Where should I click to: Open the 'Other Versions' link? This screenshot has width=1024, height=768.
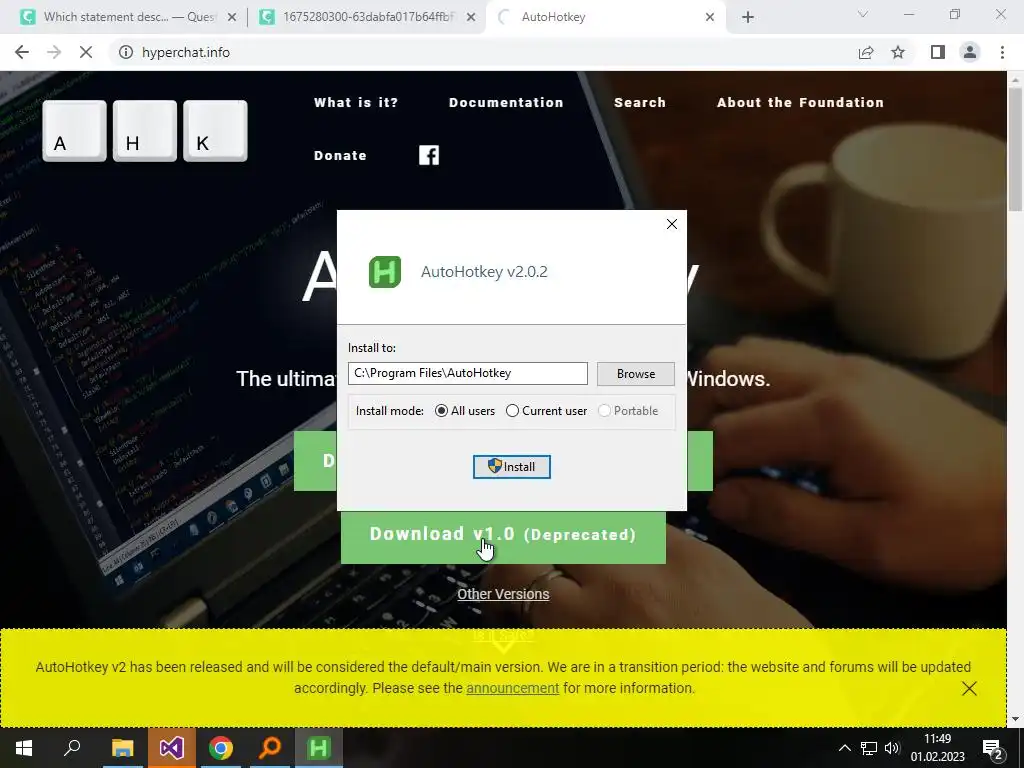(x=503, y=594)
